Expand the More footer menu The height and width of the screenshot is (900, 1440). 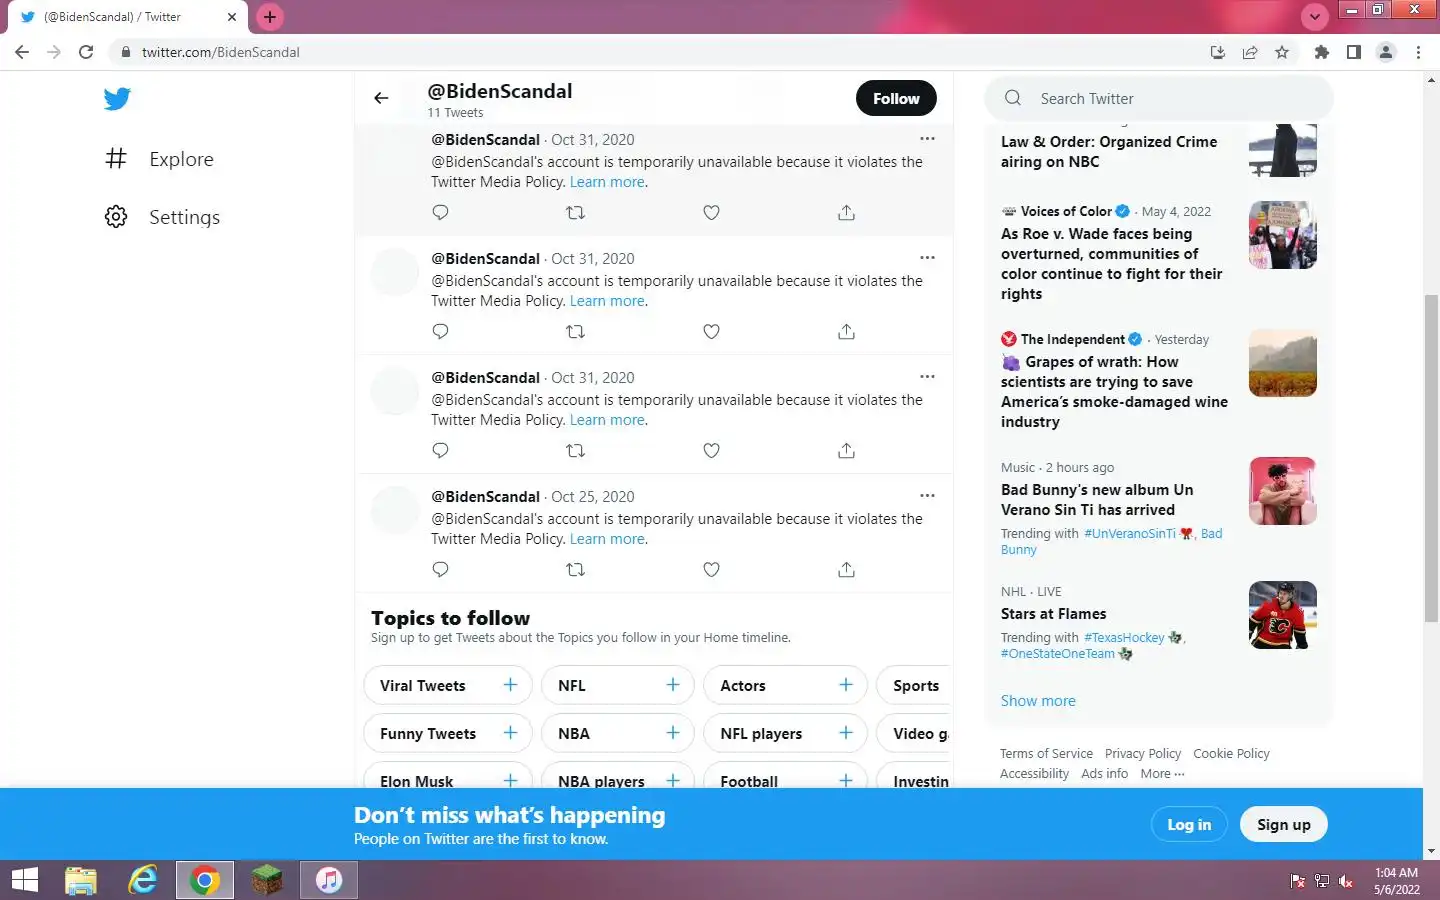1162,774
